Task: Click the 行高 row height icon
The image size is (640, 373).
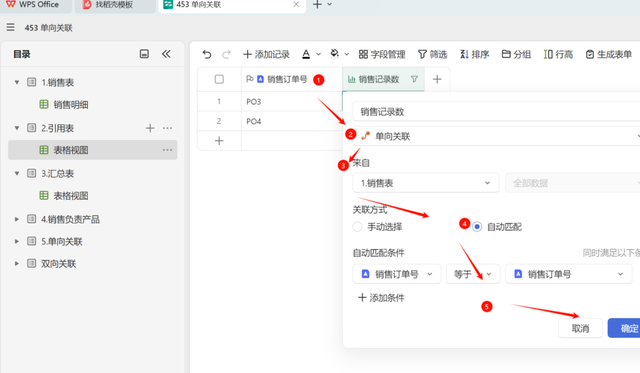Action: coord(548,54)
